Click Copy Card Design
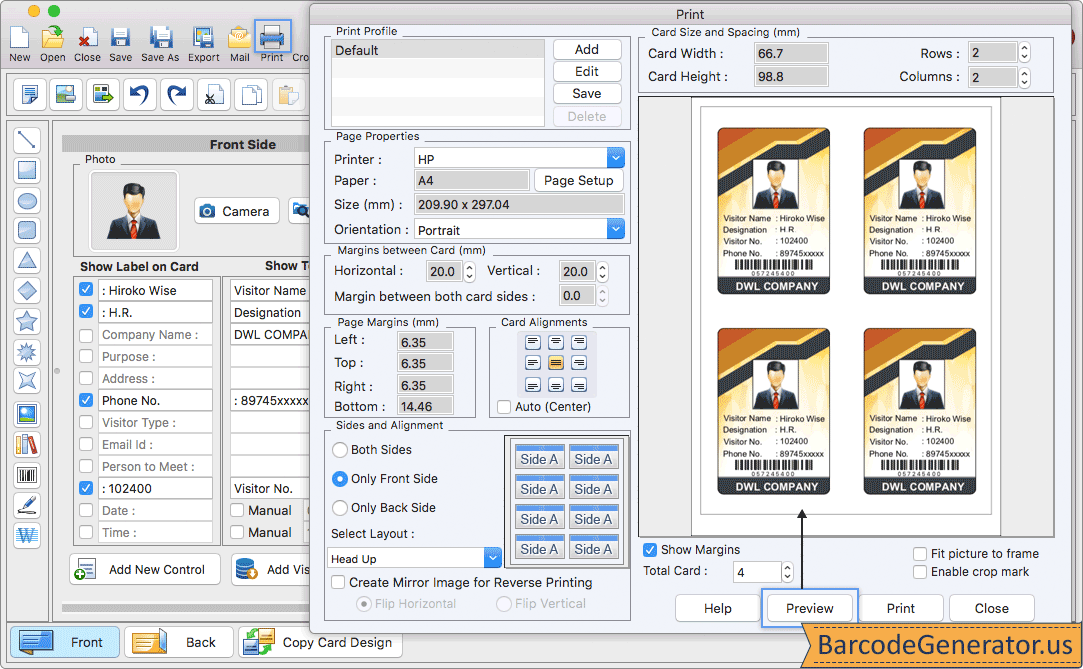 (320, 642)
